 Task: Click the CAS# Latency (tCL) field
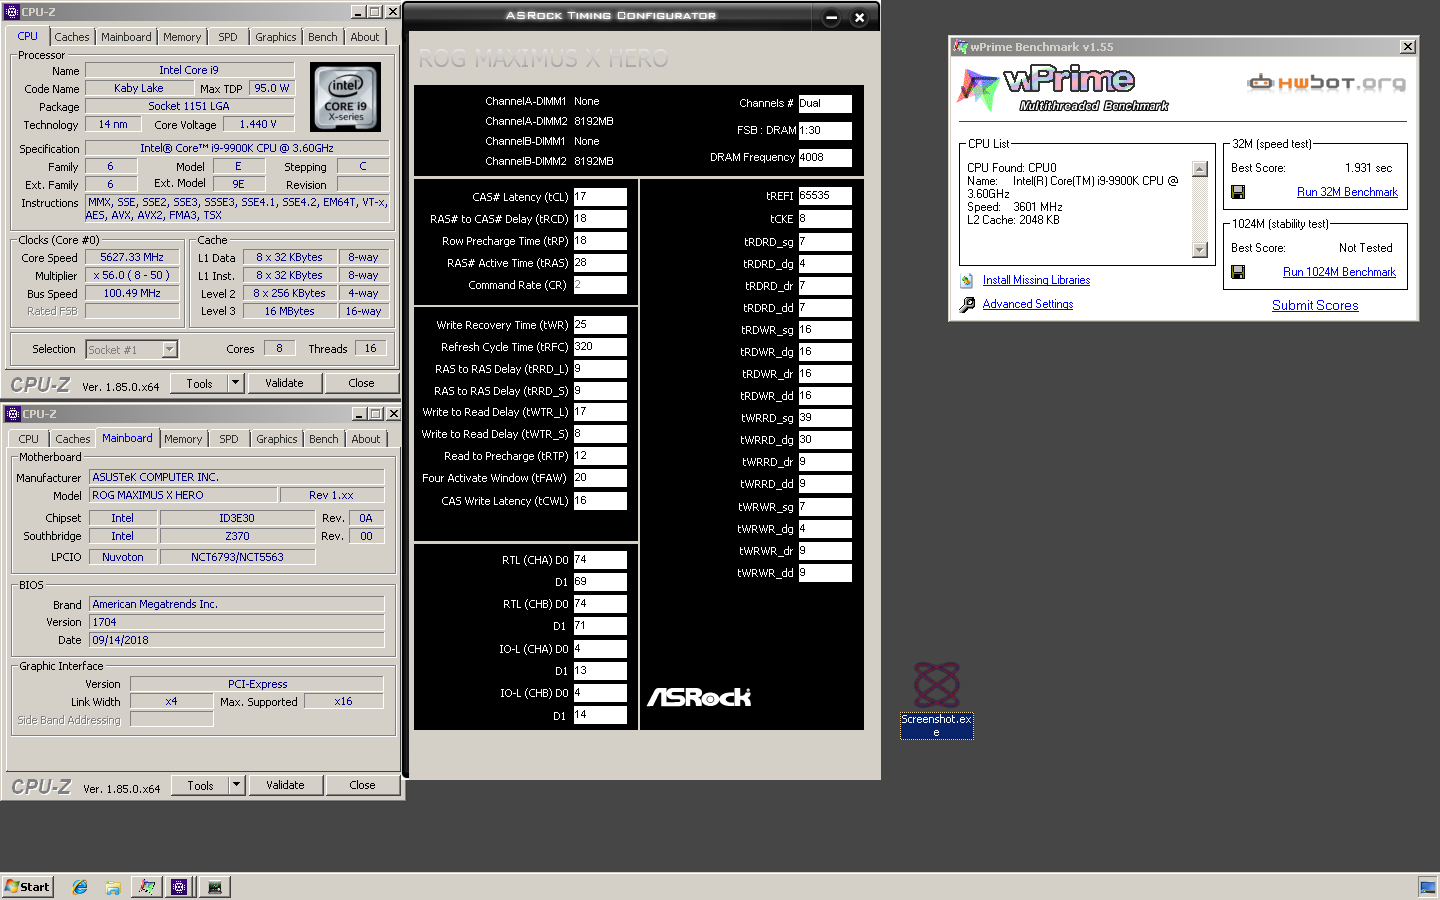(x=600, y=197)
